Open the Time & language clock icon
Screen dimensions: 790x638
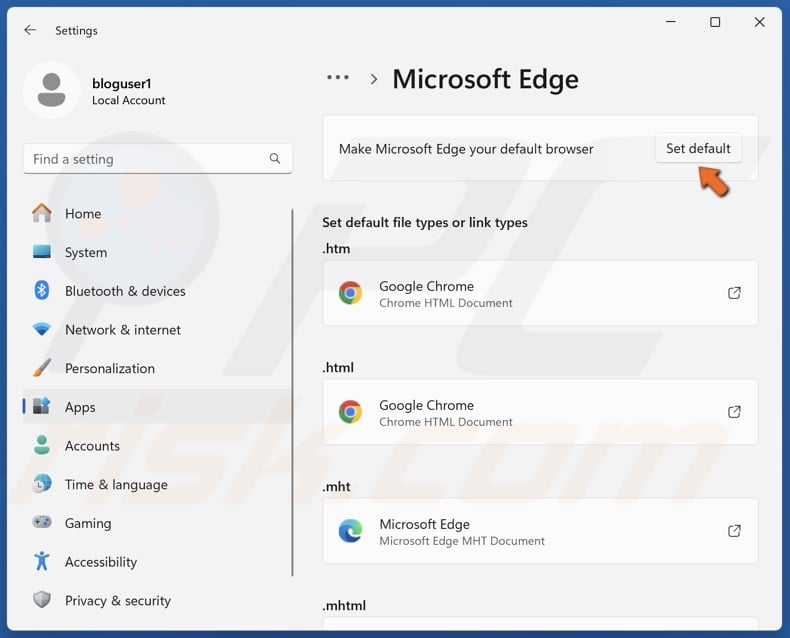42,484
